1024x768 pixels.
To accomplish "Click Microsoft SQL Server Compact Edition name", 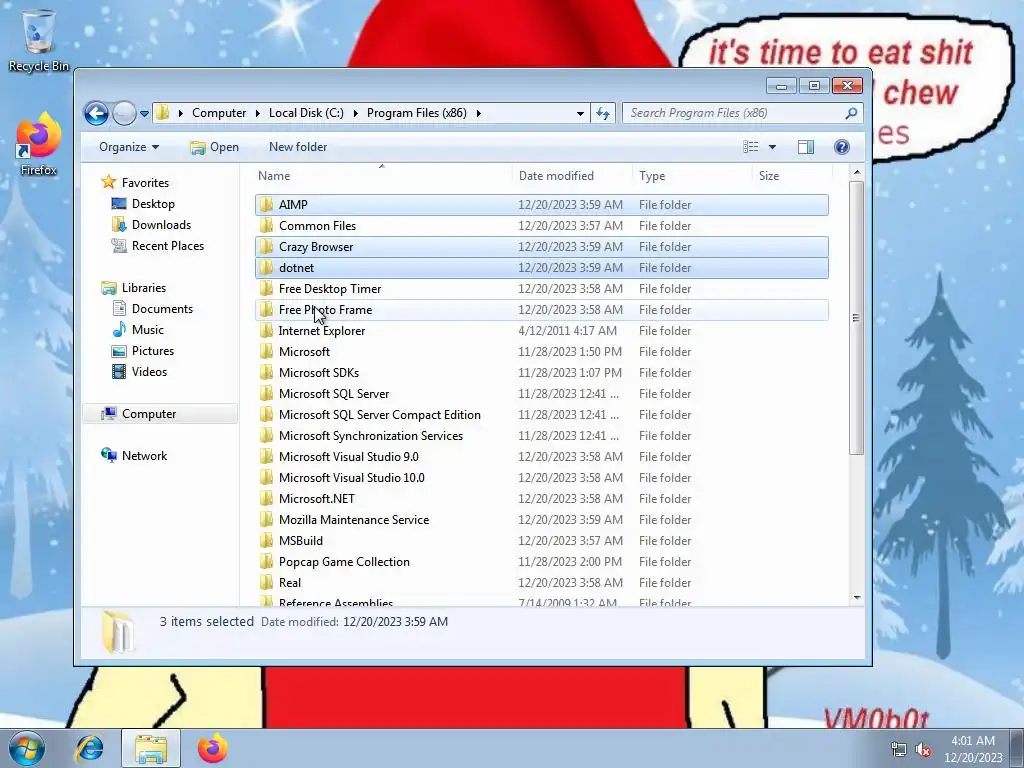I will coord(379,415).
